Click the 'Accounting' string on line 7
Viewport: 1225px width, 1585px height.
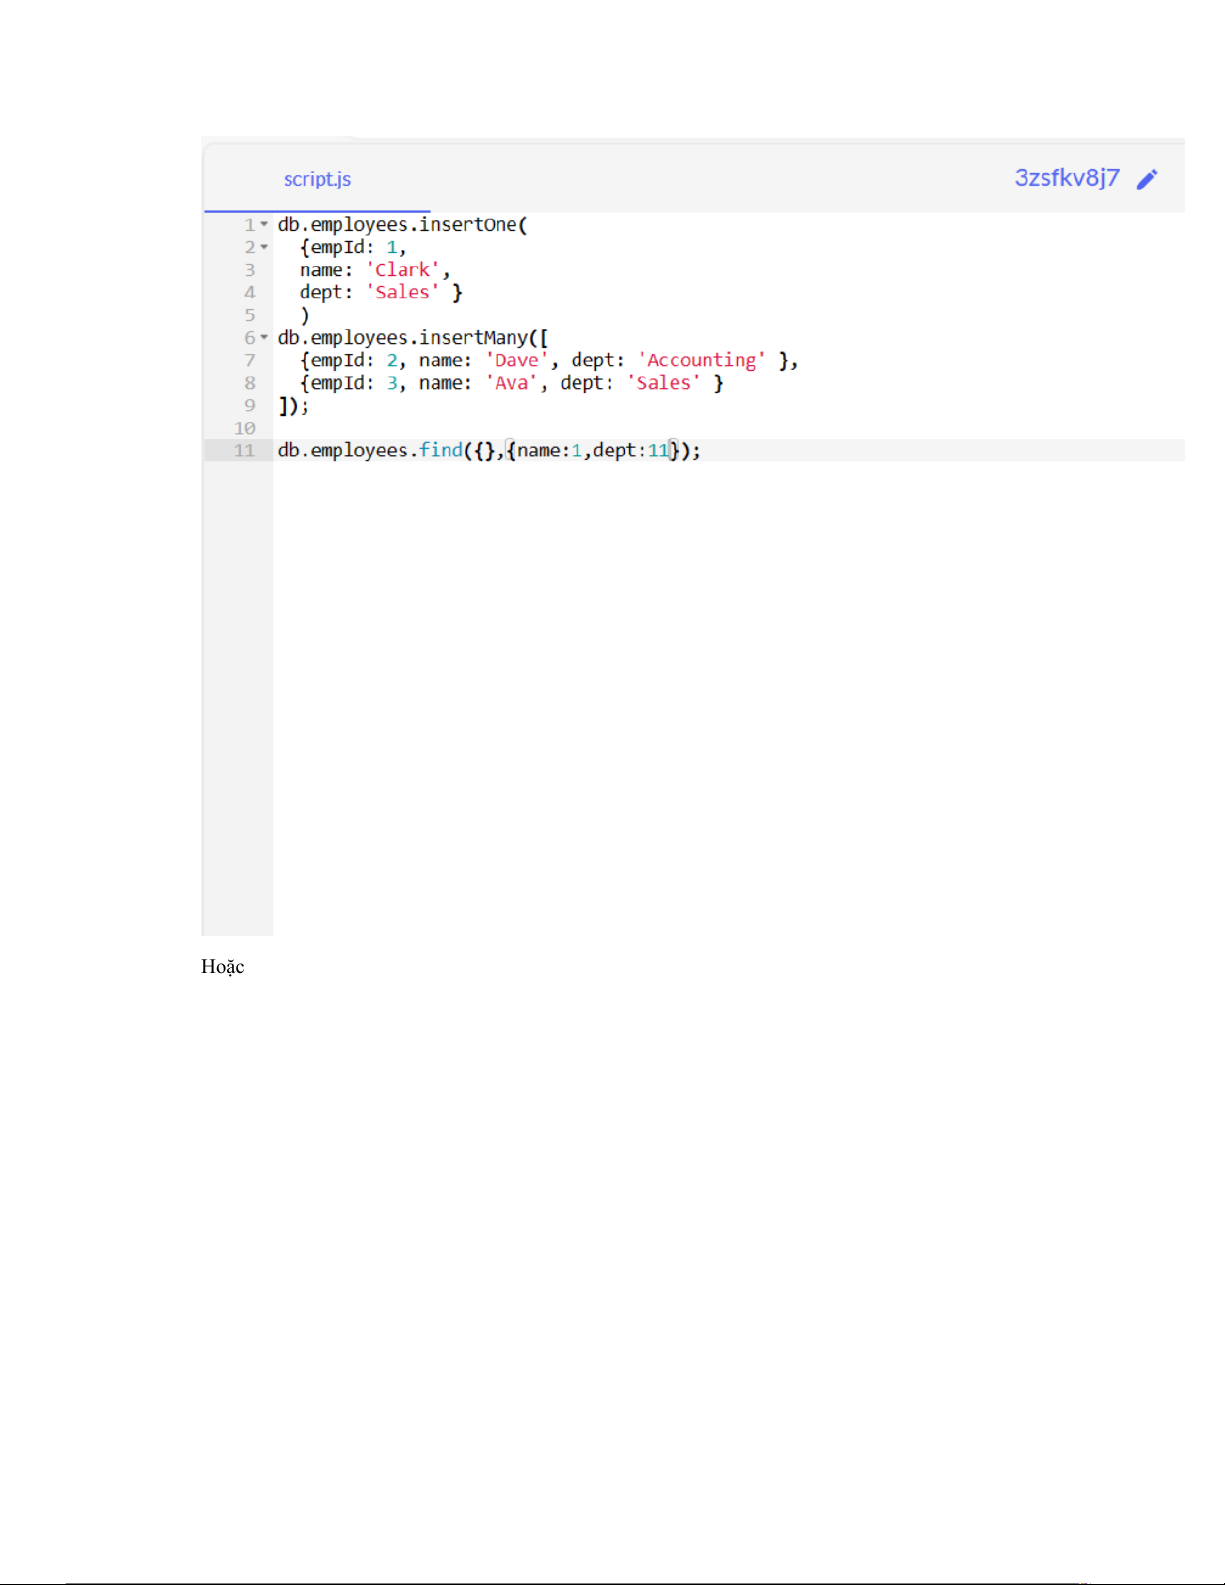point(701,360)
